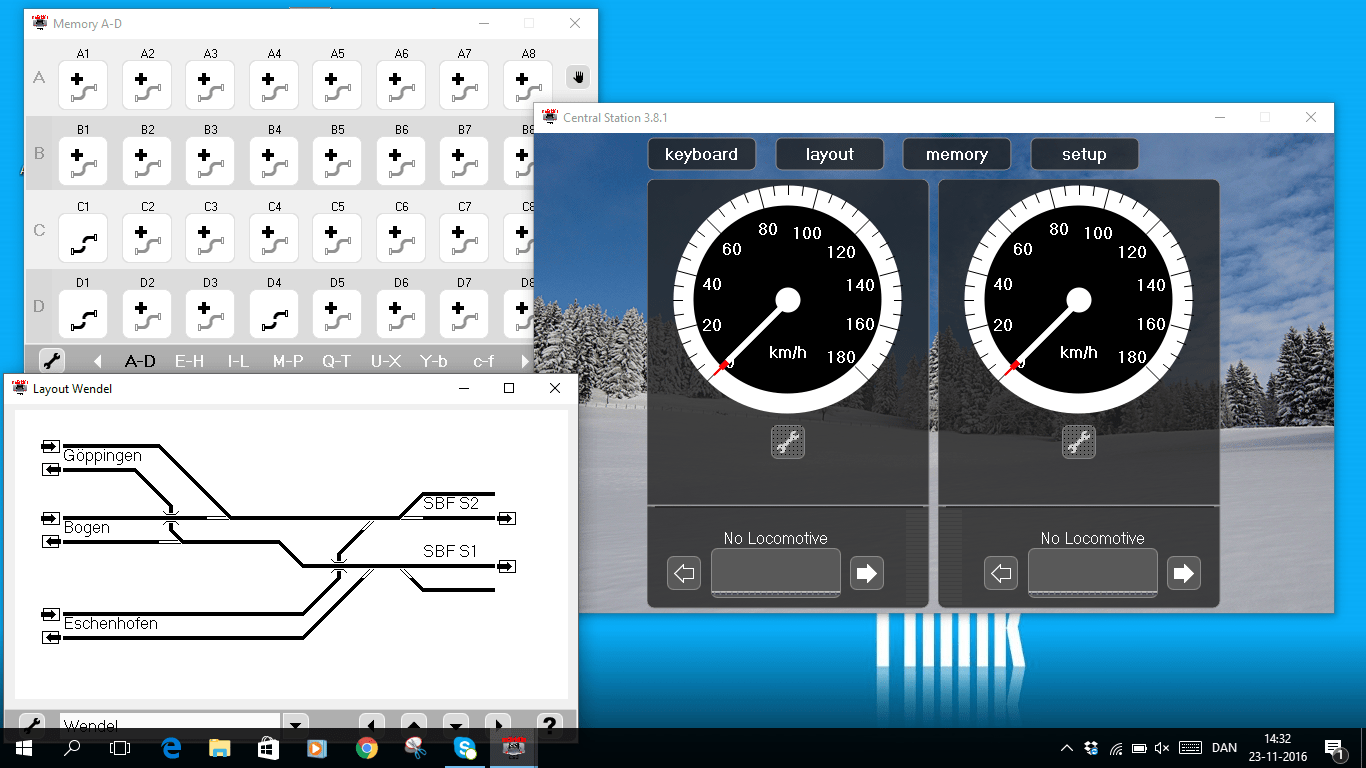Expand the Wendel layout dropdown
This screenshot has width=1366, height=768.
[x=295, y=725]
